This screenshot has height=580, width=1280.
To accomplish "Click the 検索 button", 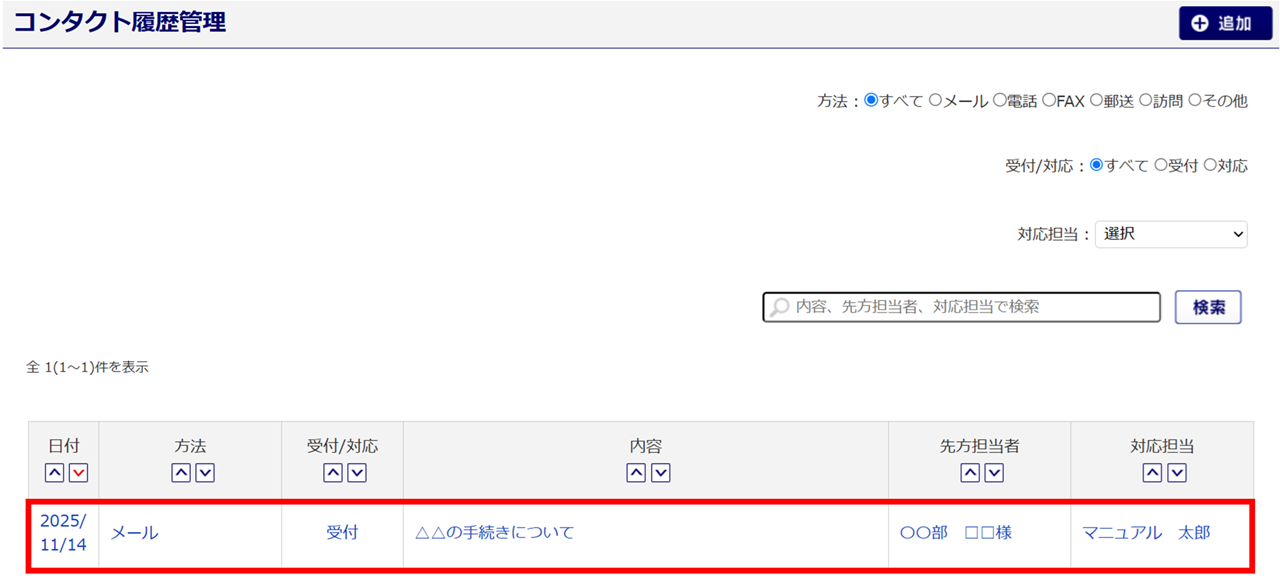I will click(x=1208, y=307).
